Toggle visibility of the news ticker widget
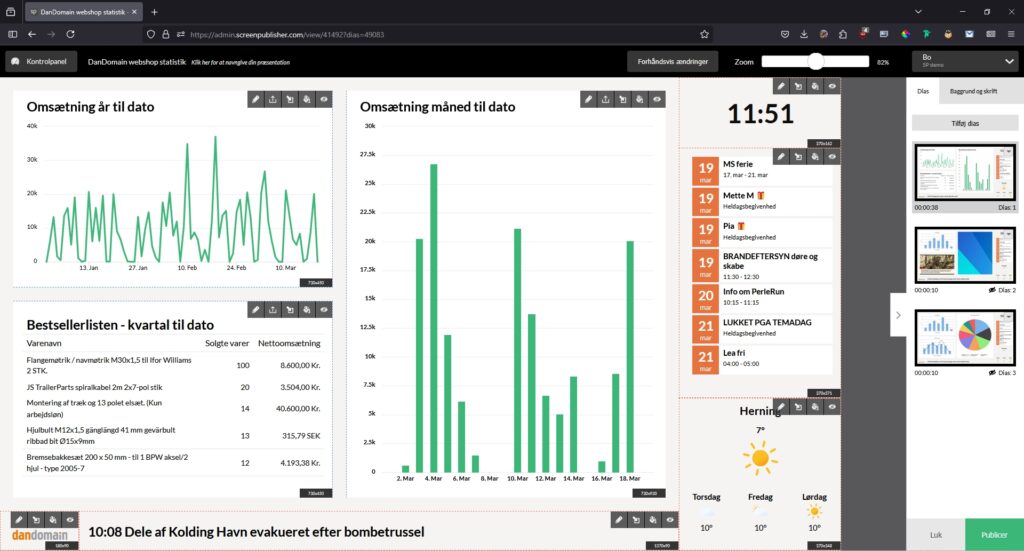The image size is (1024, 551). click(x=670, y=520)
